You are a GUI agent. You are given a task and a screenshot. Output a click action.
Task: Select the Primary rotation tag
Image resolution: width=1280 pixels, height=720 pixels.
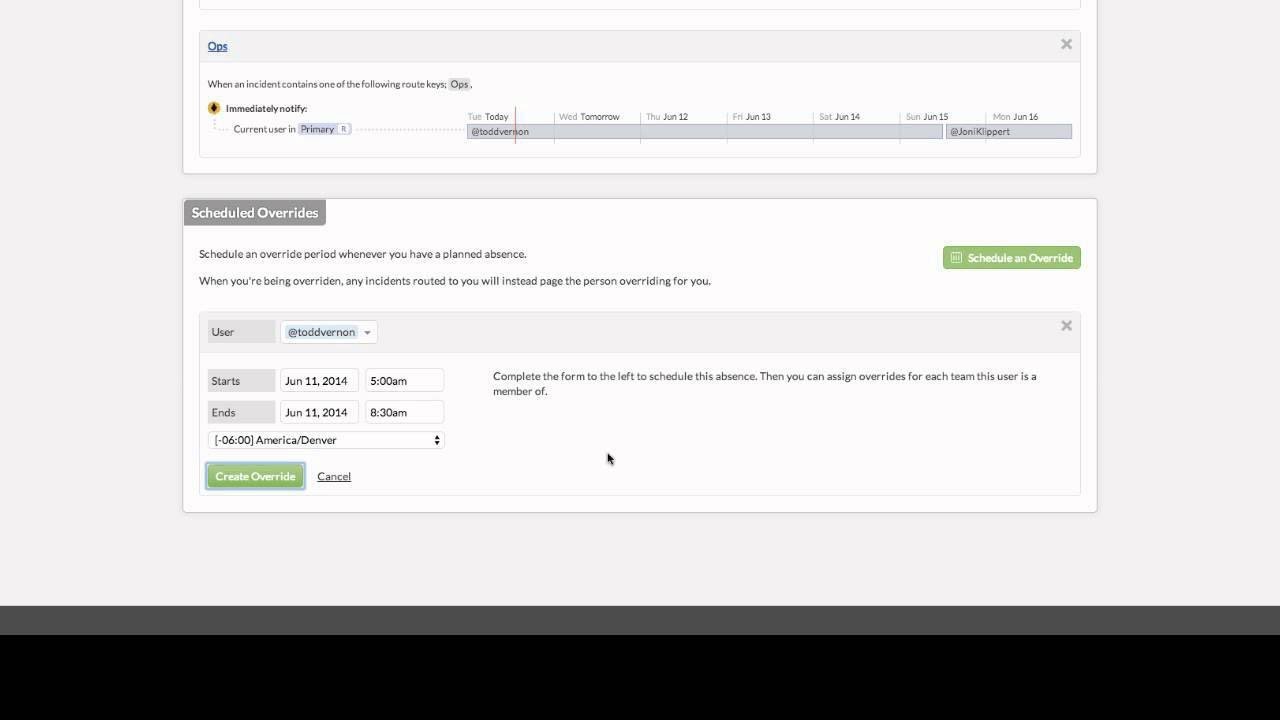coord(324,129)
